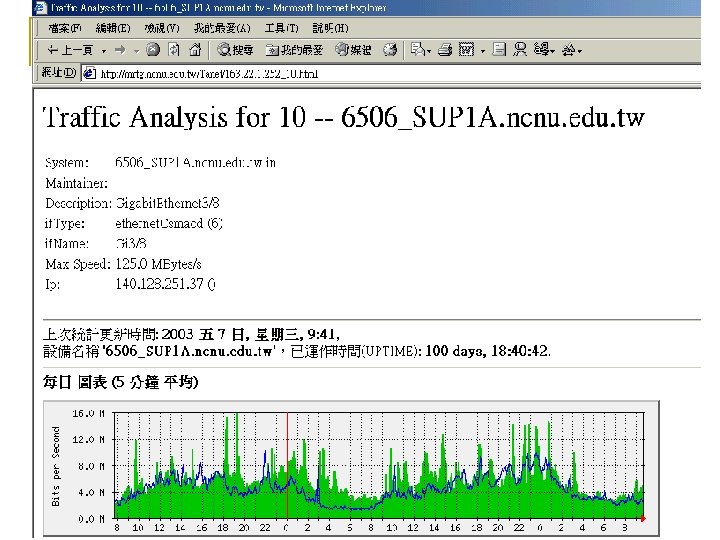The height and width of the screenshot is (540, 720).
Task: Open the Forward history dropdown arrow
Action: click(136, 51)
